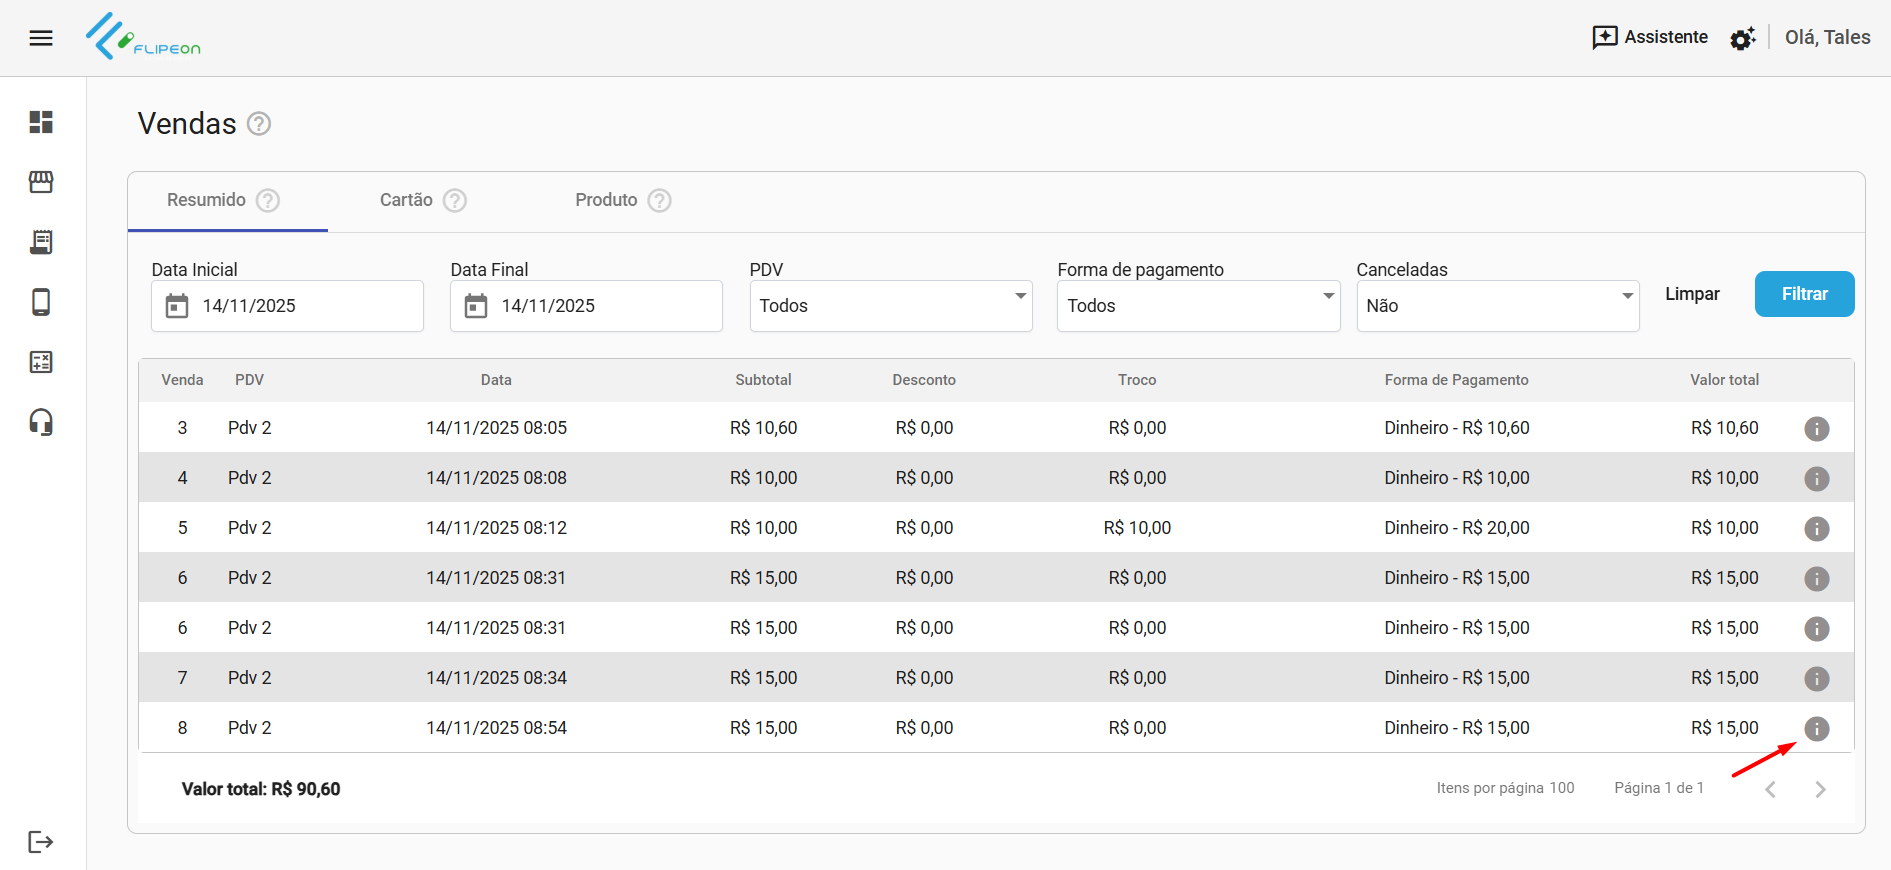Open the Data Final calendar picker
Image resolution: width=1891 pixels, height=870 pixels.
476,306
